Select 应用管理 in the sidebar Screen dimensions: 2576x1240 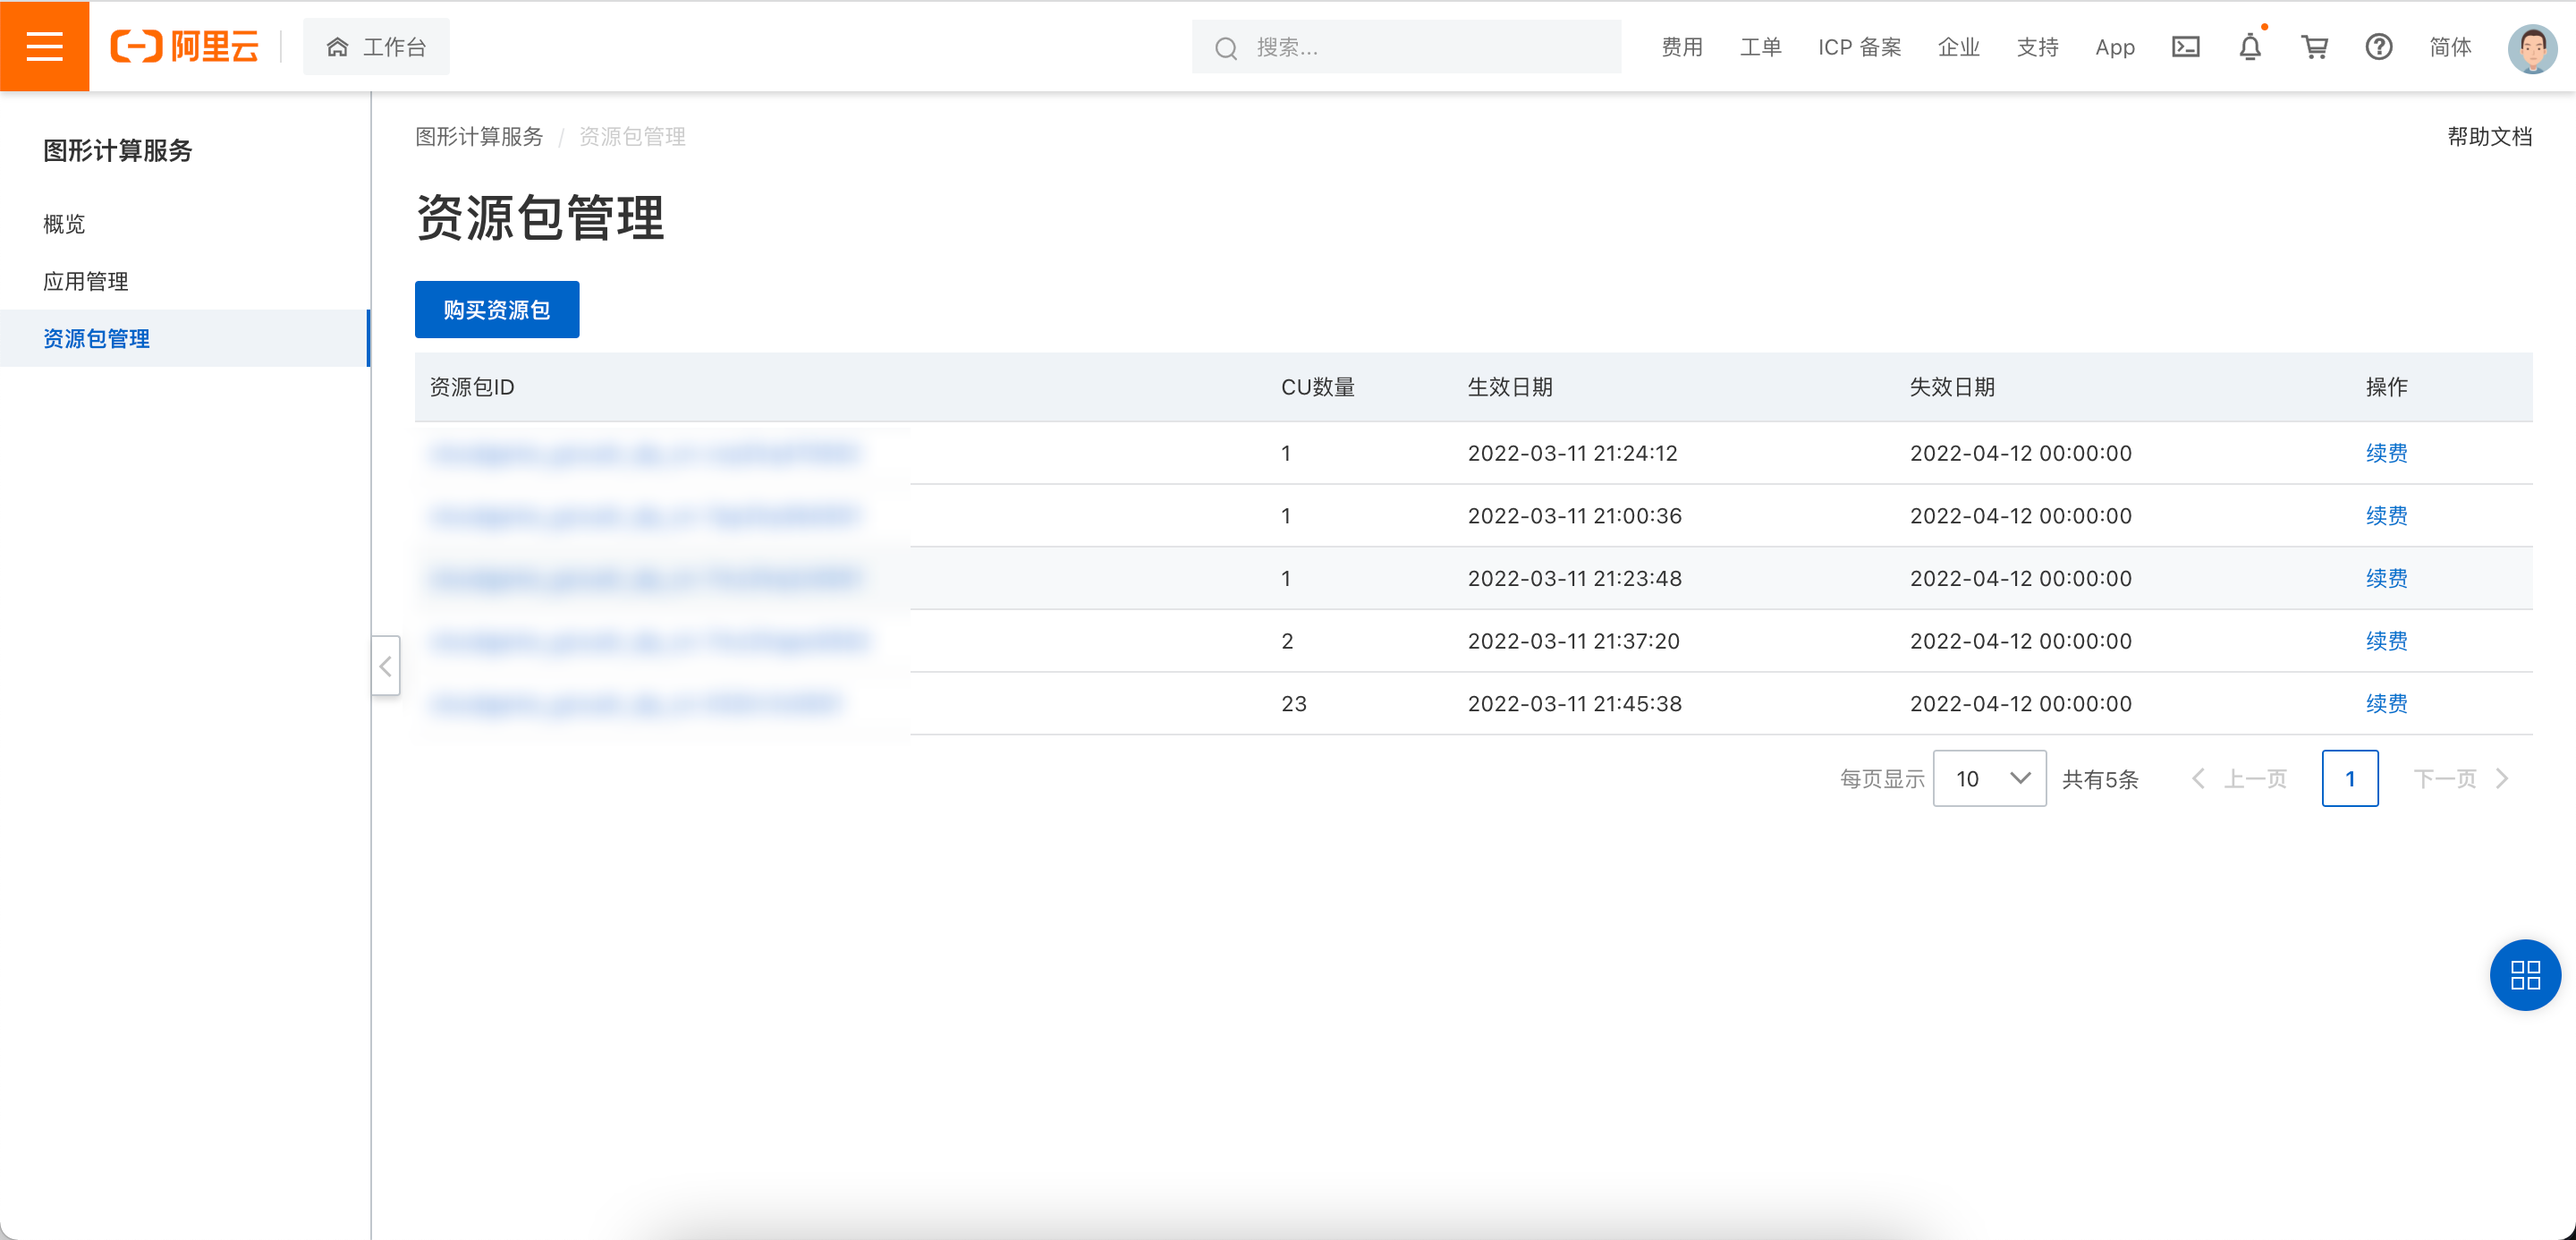(x=86, y=281)
